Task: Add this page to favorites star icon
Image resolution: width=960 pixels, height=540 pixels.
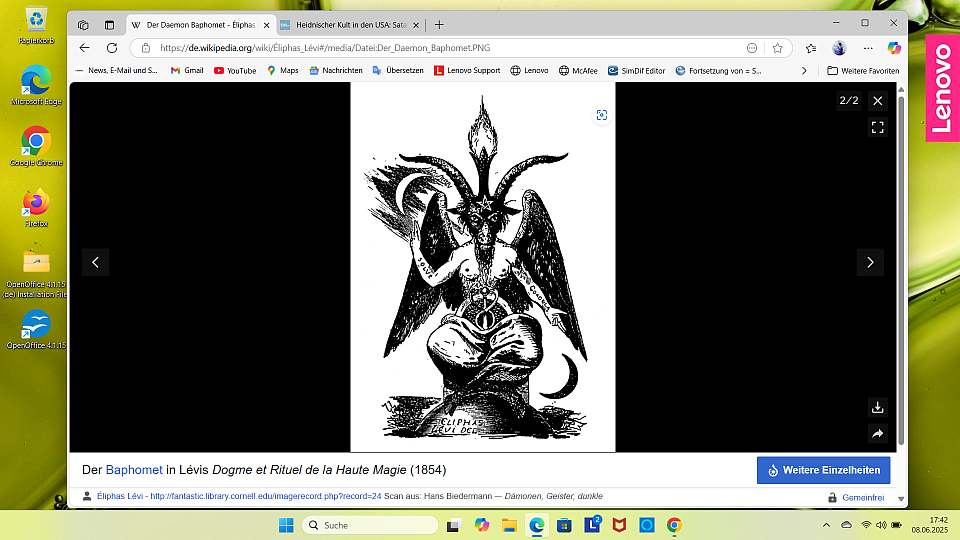Action: tap(778, 48)
